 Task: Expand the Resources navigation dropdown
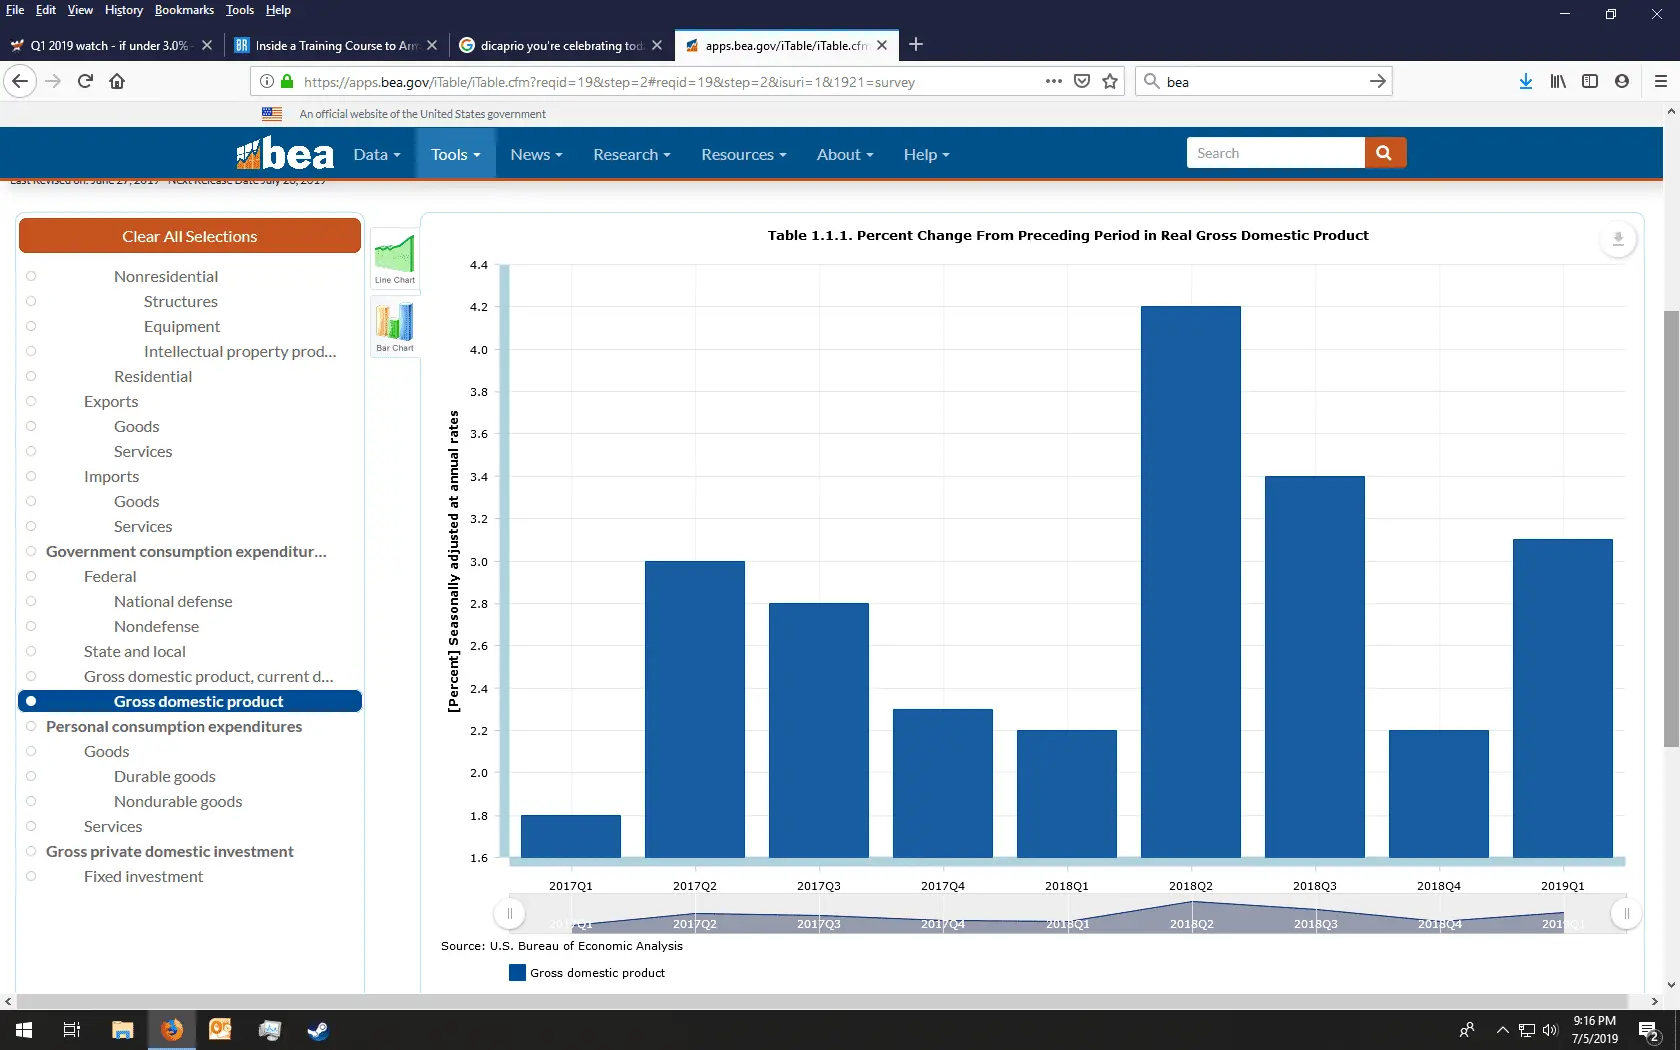click(743, 154)
